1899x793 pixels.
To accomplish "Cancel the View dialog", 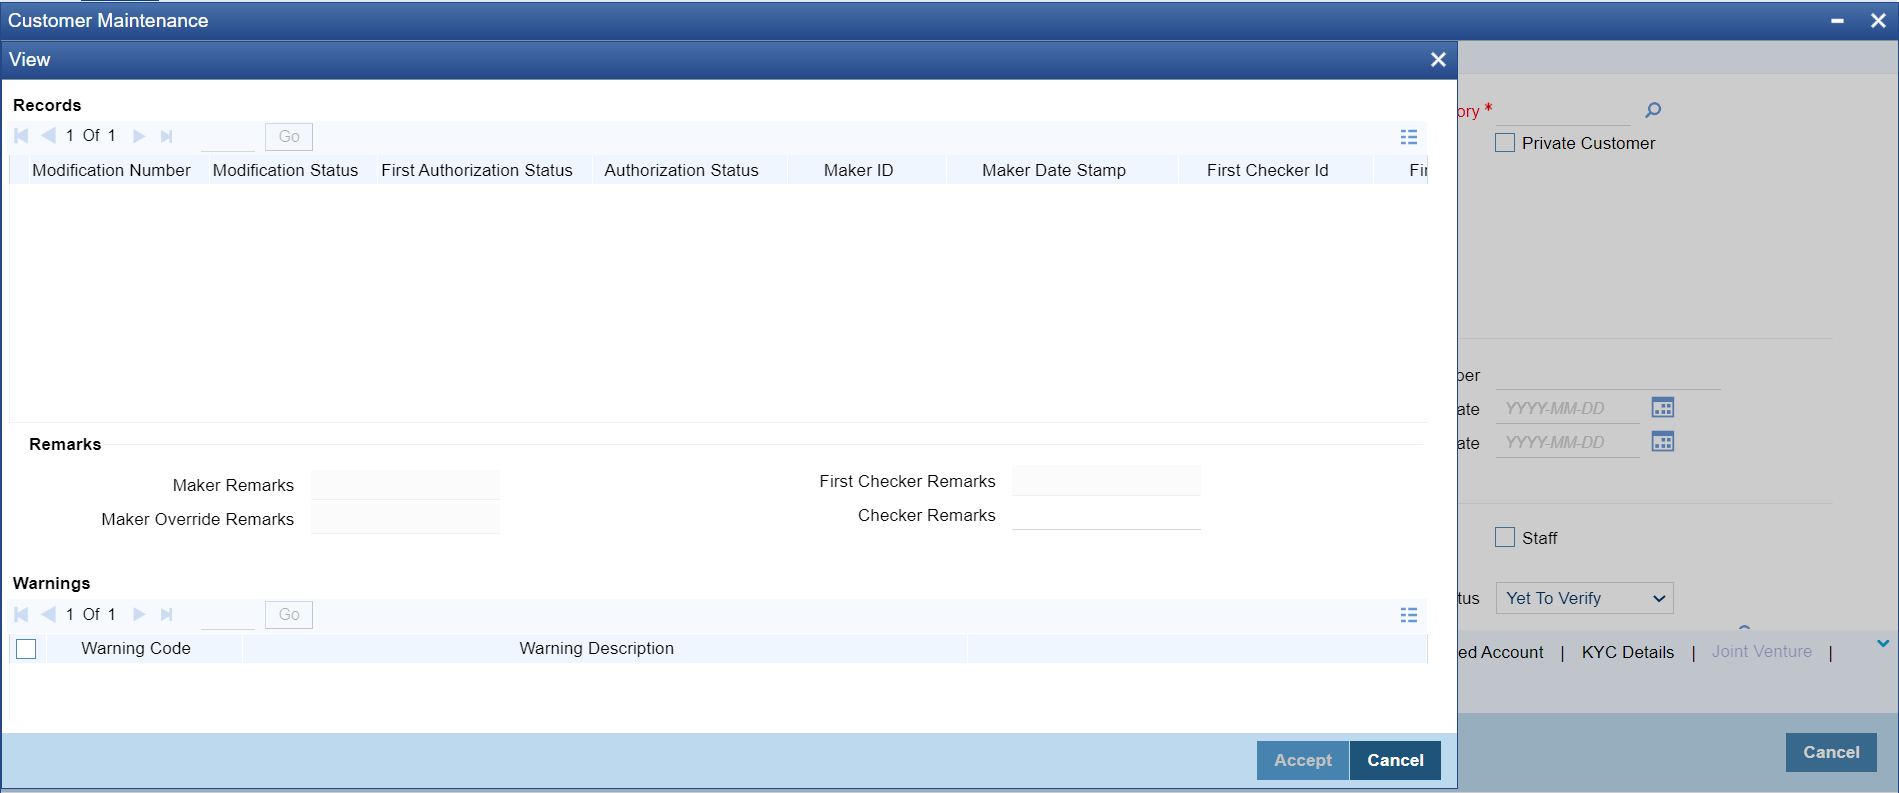I will tap(1396, 760).
